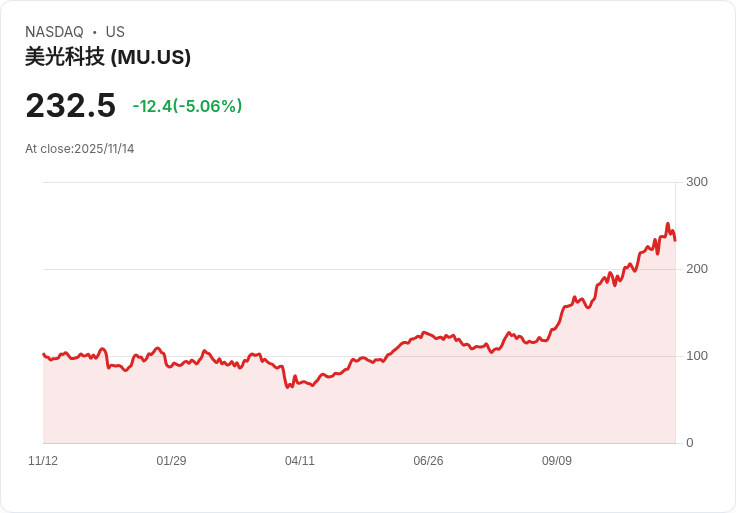Viewport: 736px width, 513px height.
Task: Click the US market label
Action: coord(115,32)
